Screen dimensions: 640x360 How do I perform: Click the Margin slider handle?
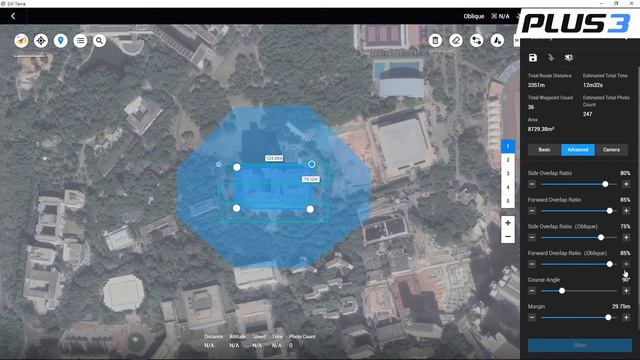(x=608, y=317)
